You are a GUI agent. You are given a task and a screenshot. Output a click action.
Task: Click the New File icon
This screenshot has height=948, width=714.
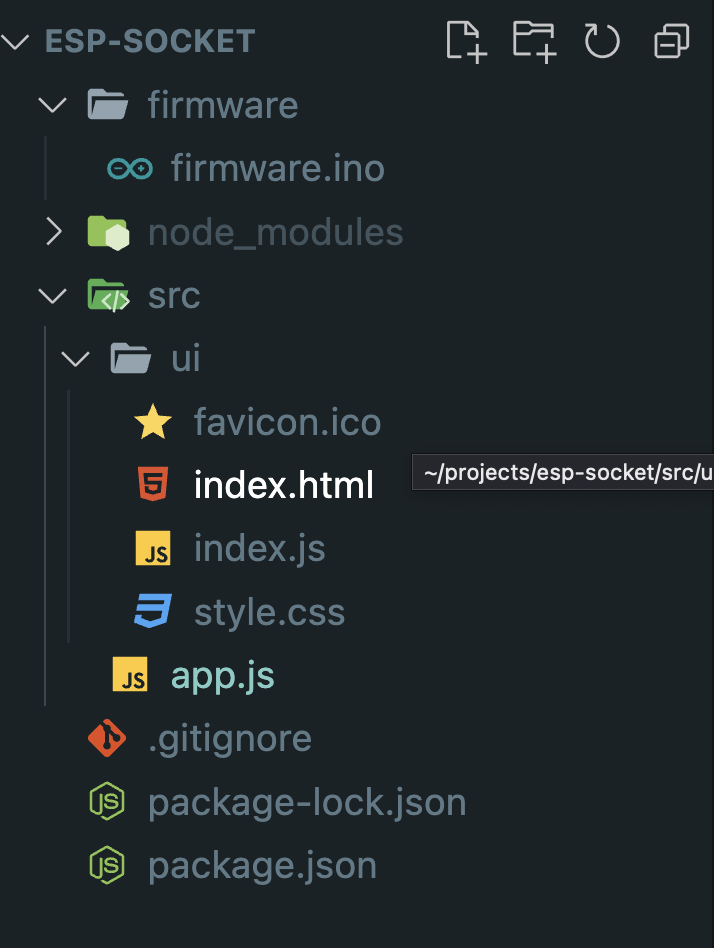466,42
